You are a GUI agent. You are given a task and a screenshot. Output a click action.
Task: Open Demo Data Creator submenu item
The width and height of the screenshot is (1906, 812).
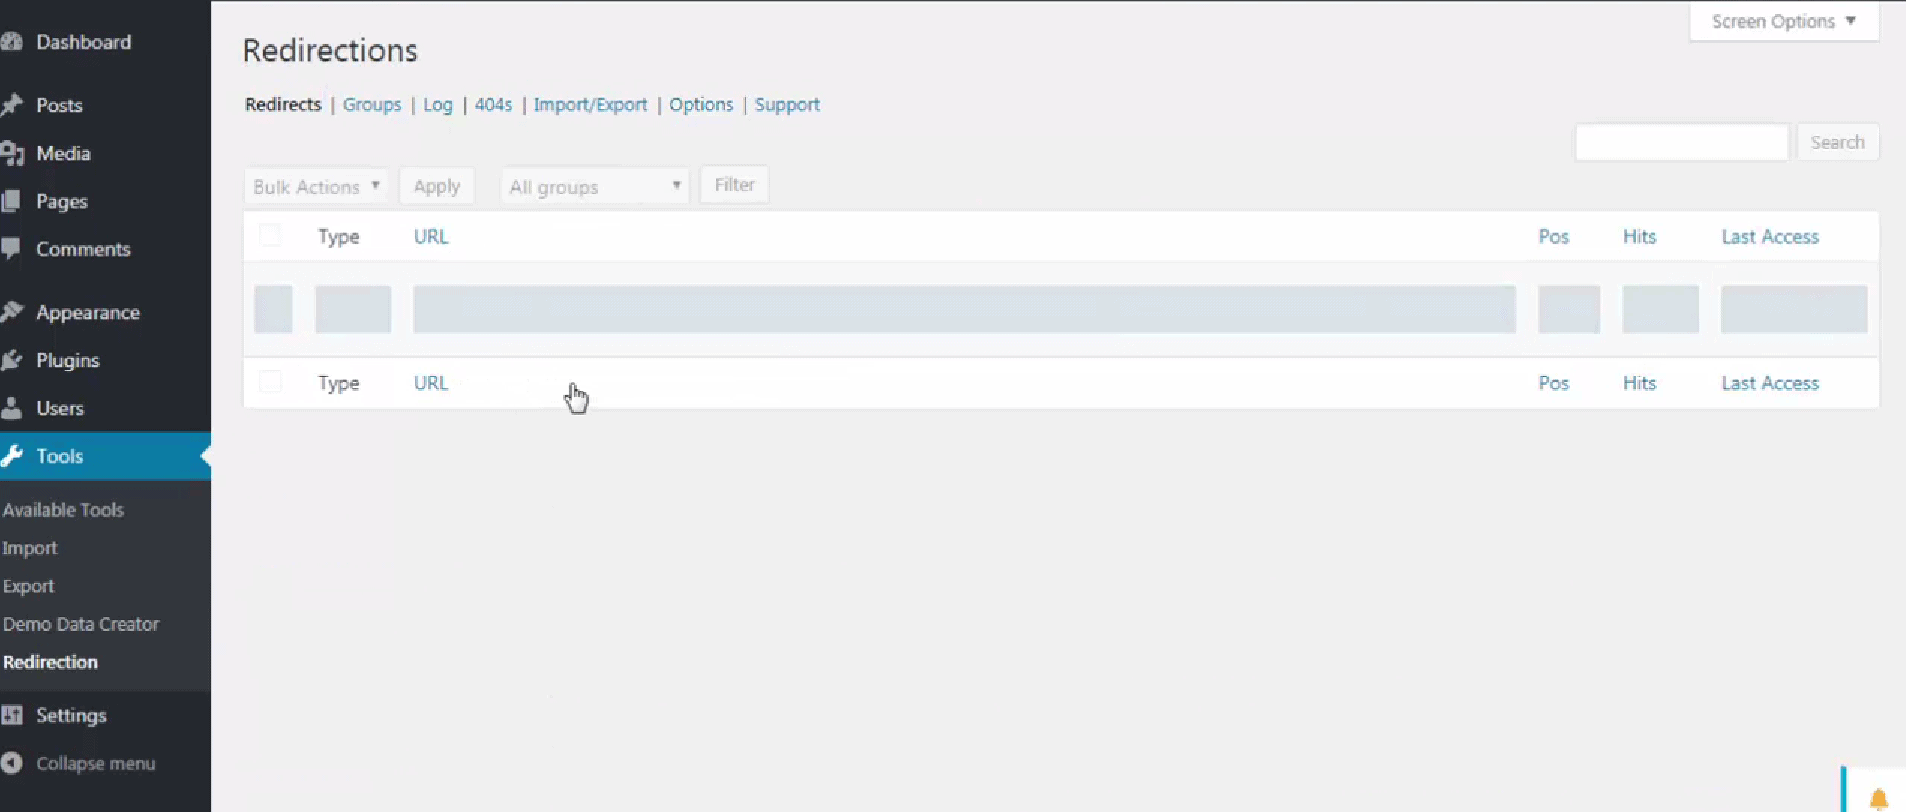click(x=81, y=624)
